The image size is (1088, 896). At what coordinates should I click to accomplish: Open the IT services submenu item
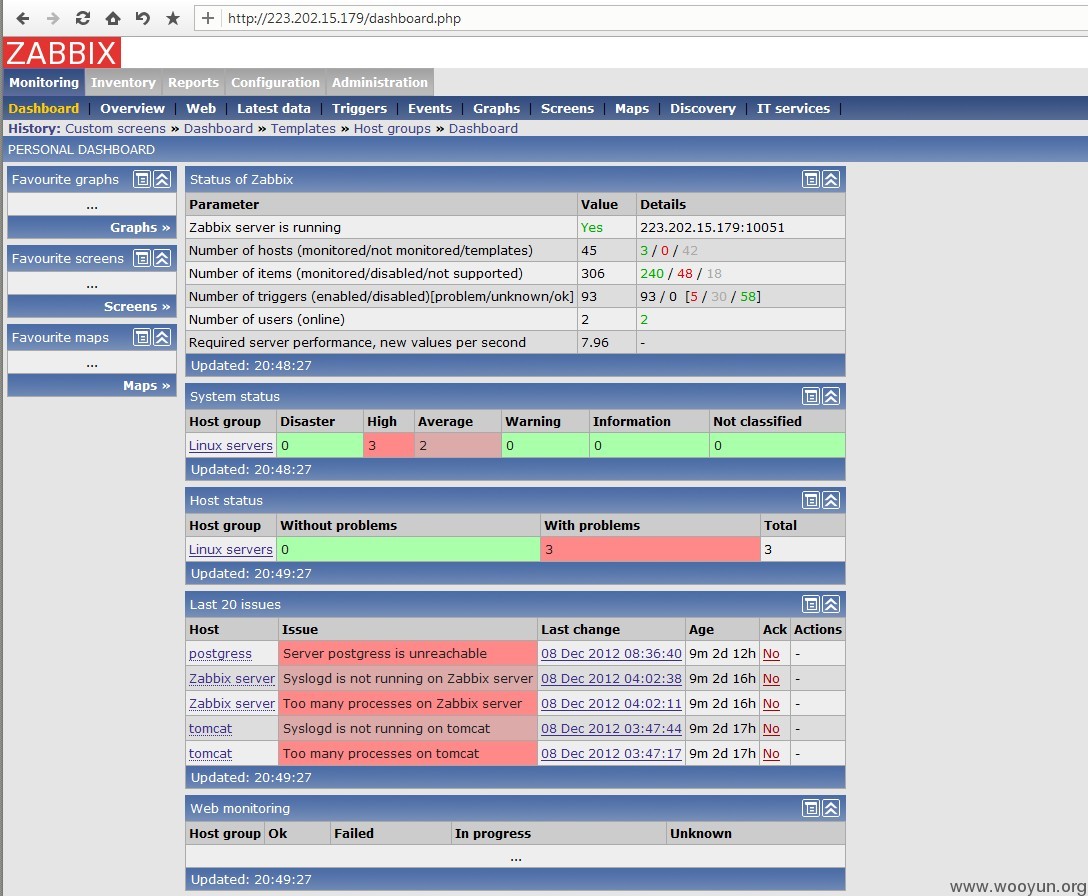[x=793, y=108]
